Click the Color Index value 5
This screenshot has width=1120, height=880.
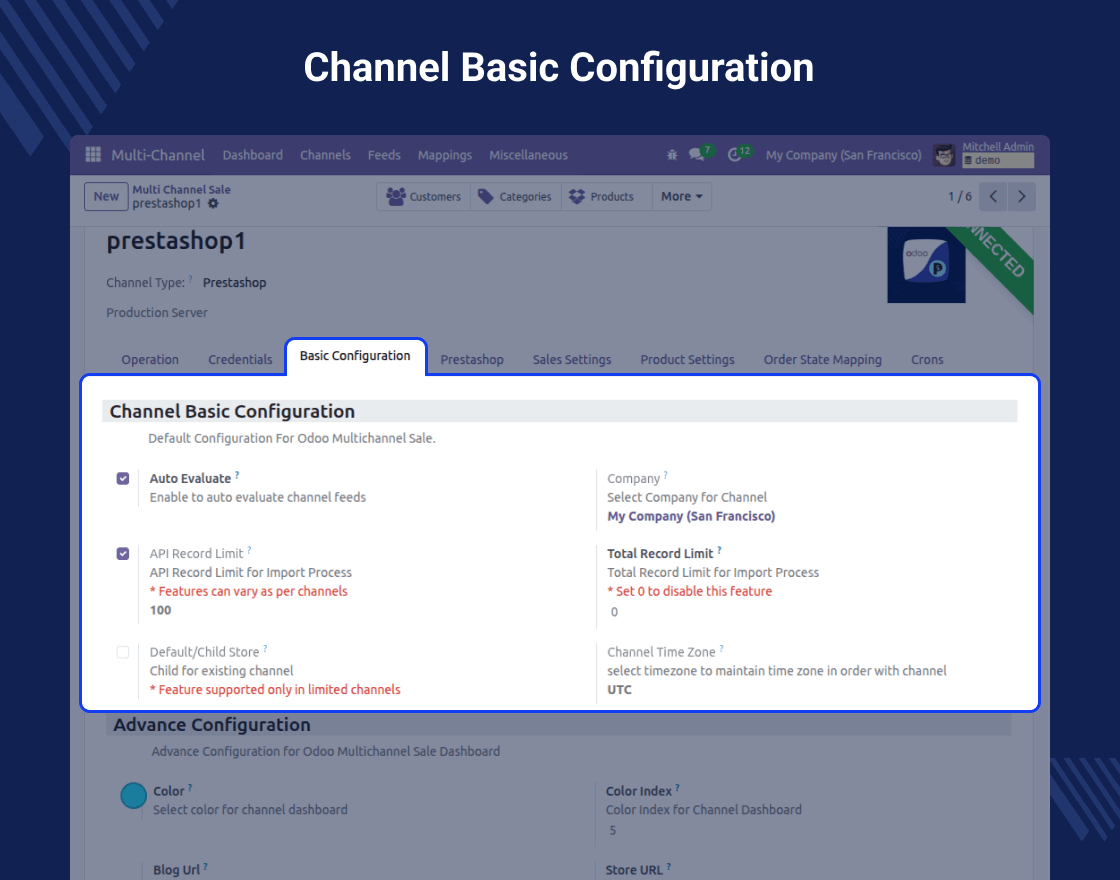tap(613, 831)
